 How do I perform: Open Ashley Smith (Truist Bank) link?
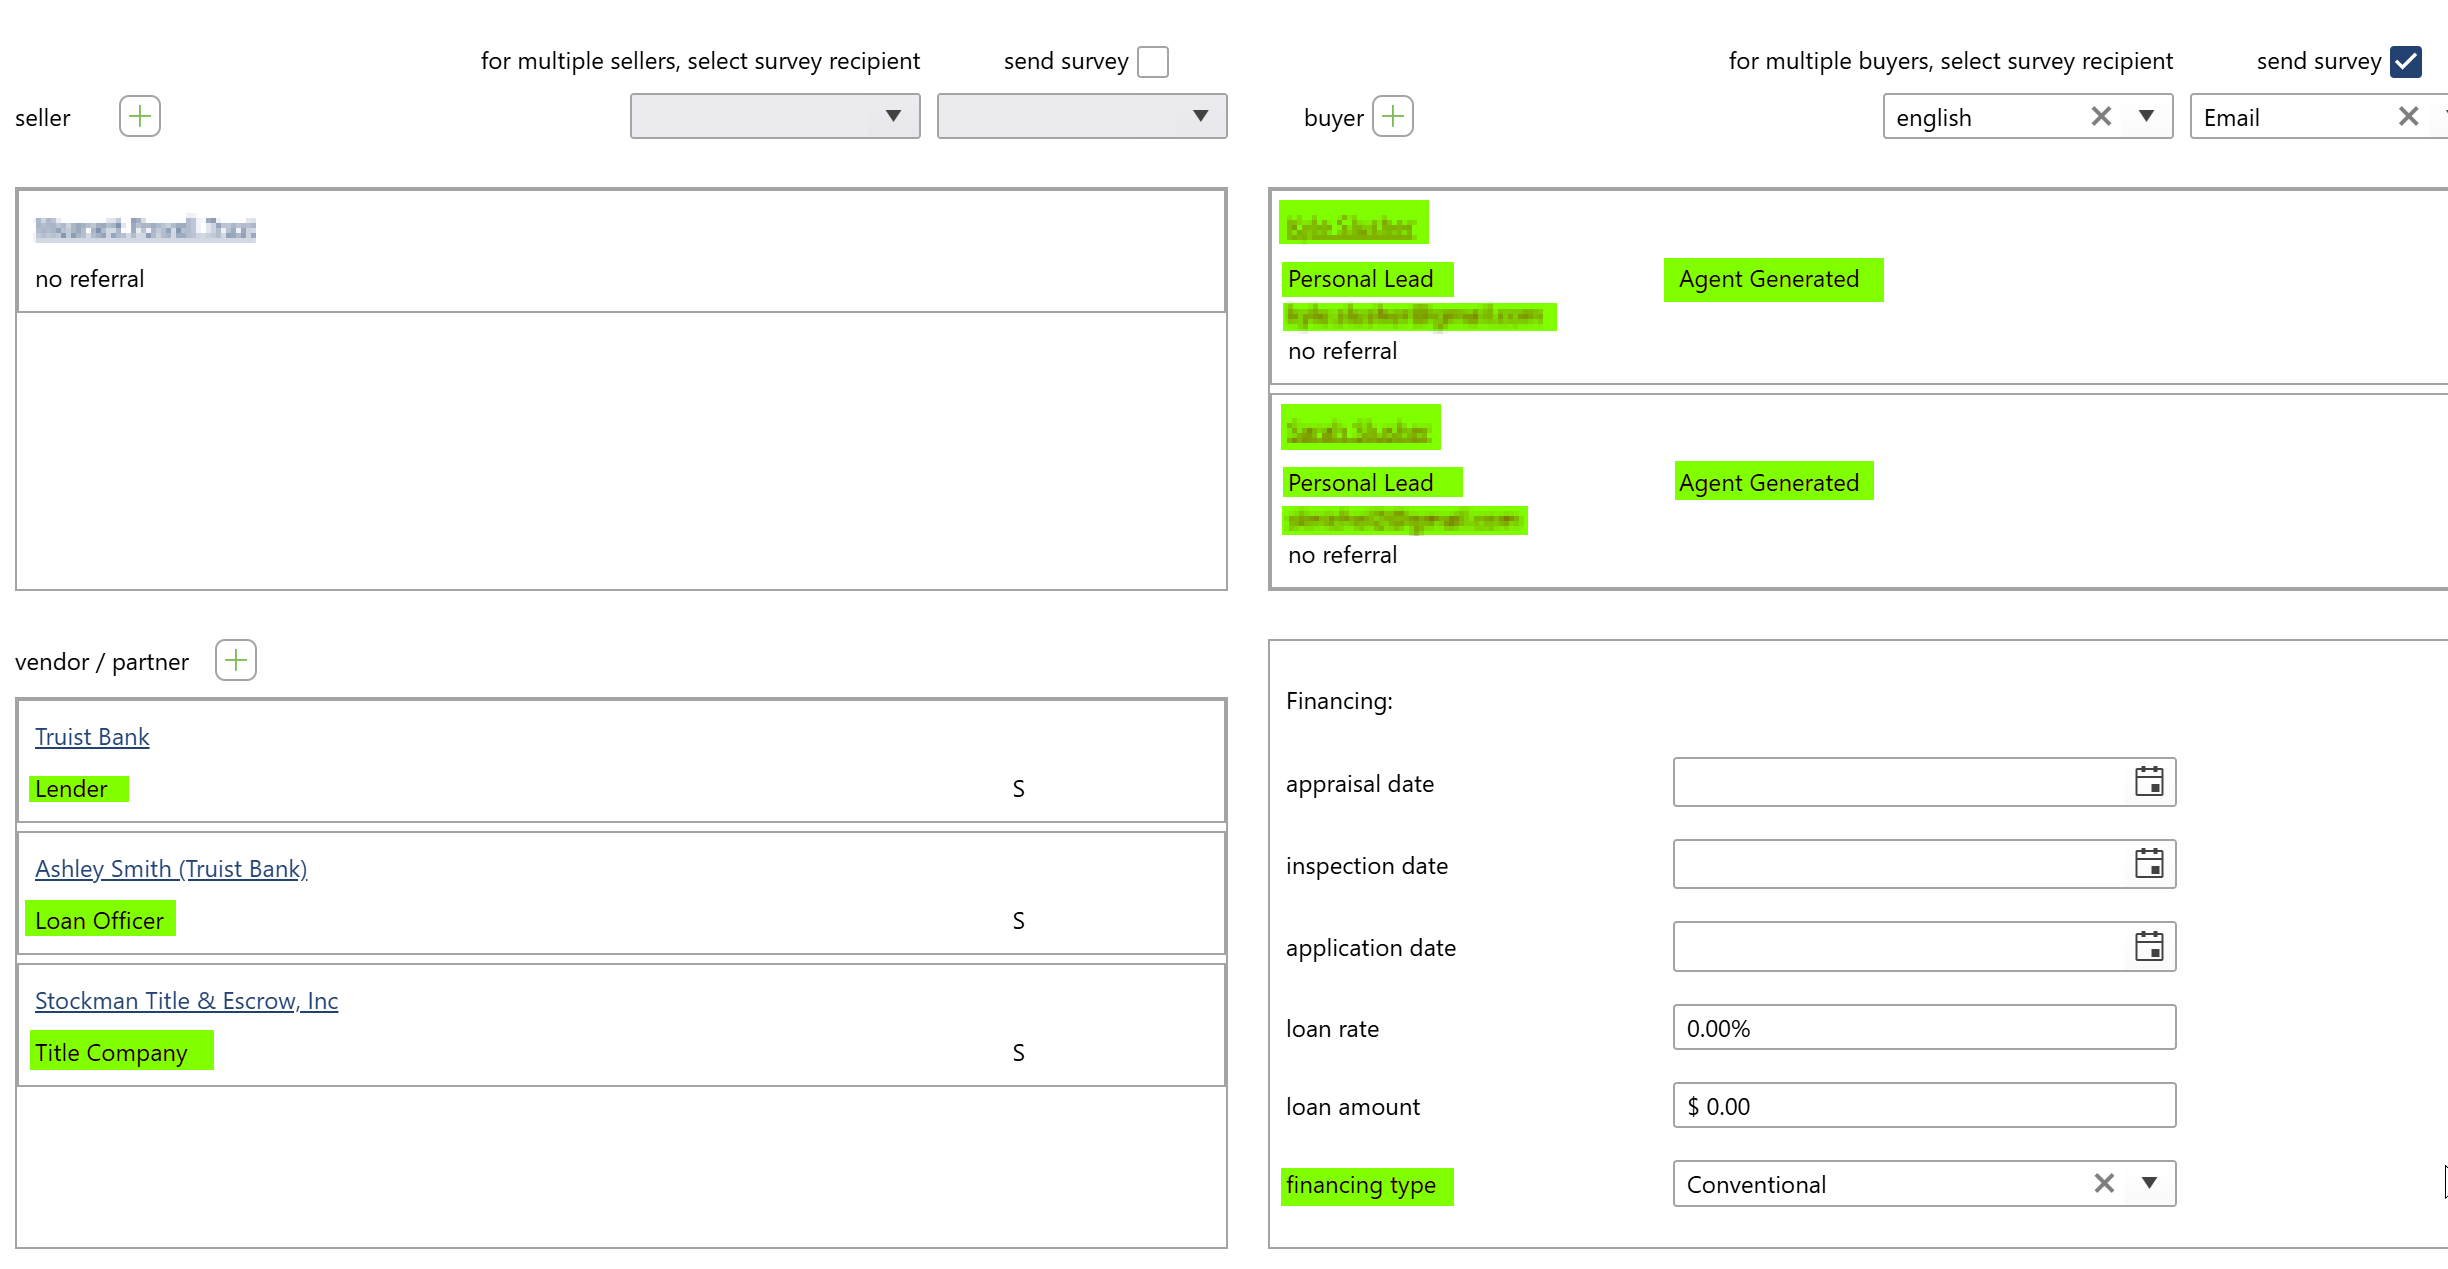pyautogui.click(x=171, y=869)
